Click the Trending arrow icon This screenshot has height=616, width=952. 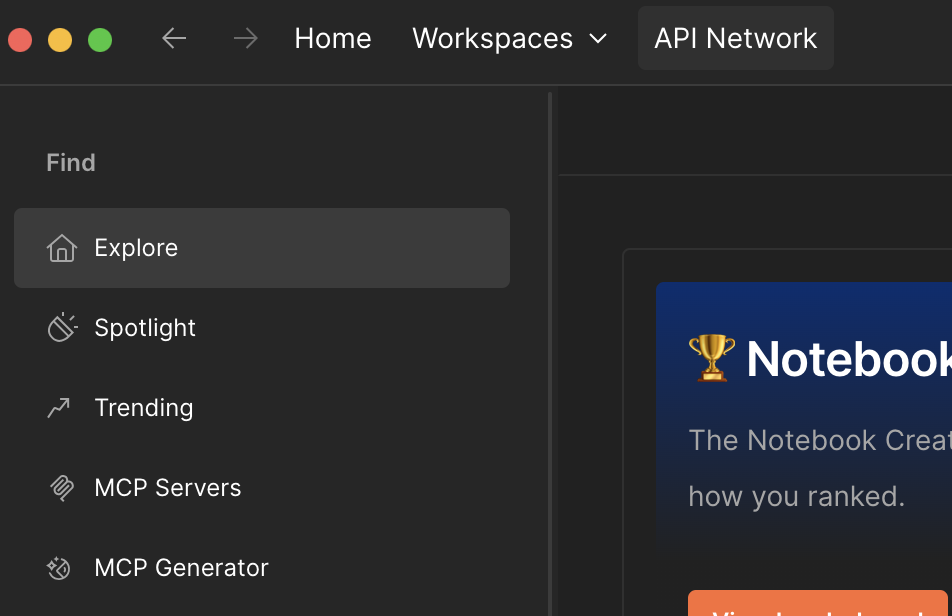point(60,407)
